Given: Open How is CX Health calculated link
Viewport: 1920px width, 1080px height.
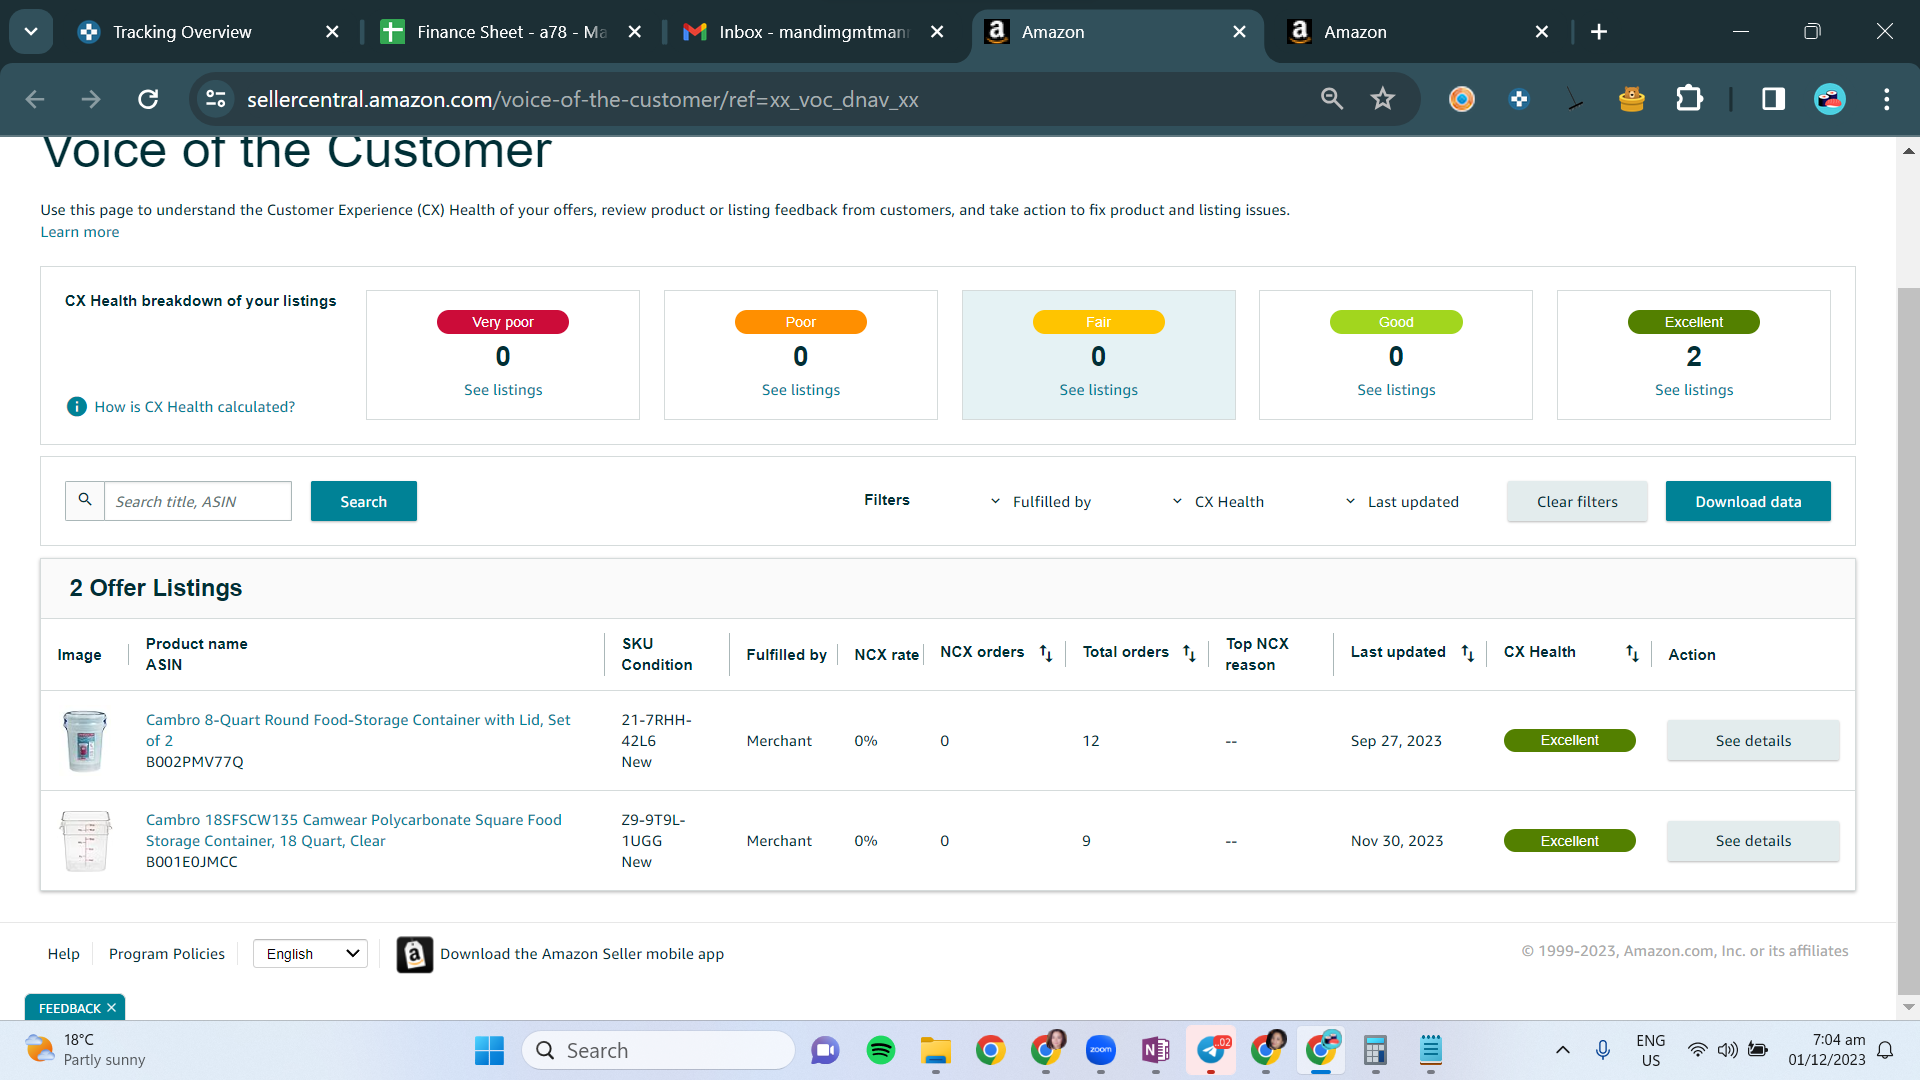Looking at the screenshot, I should [195, 407].
